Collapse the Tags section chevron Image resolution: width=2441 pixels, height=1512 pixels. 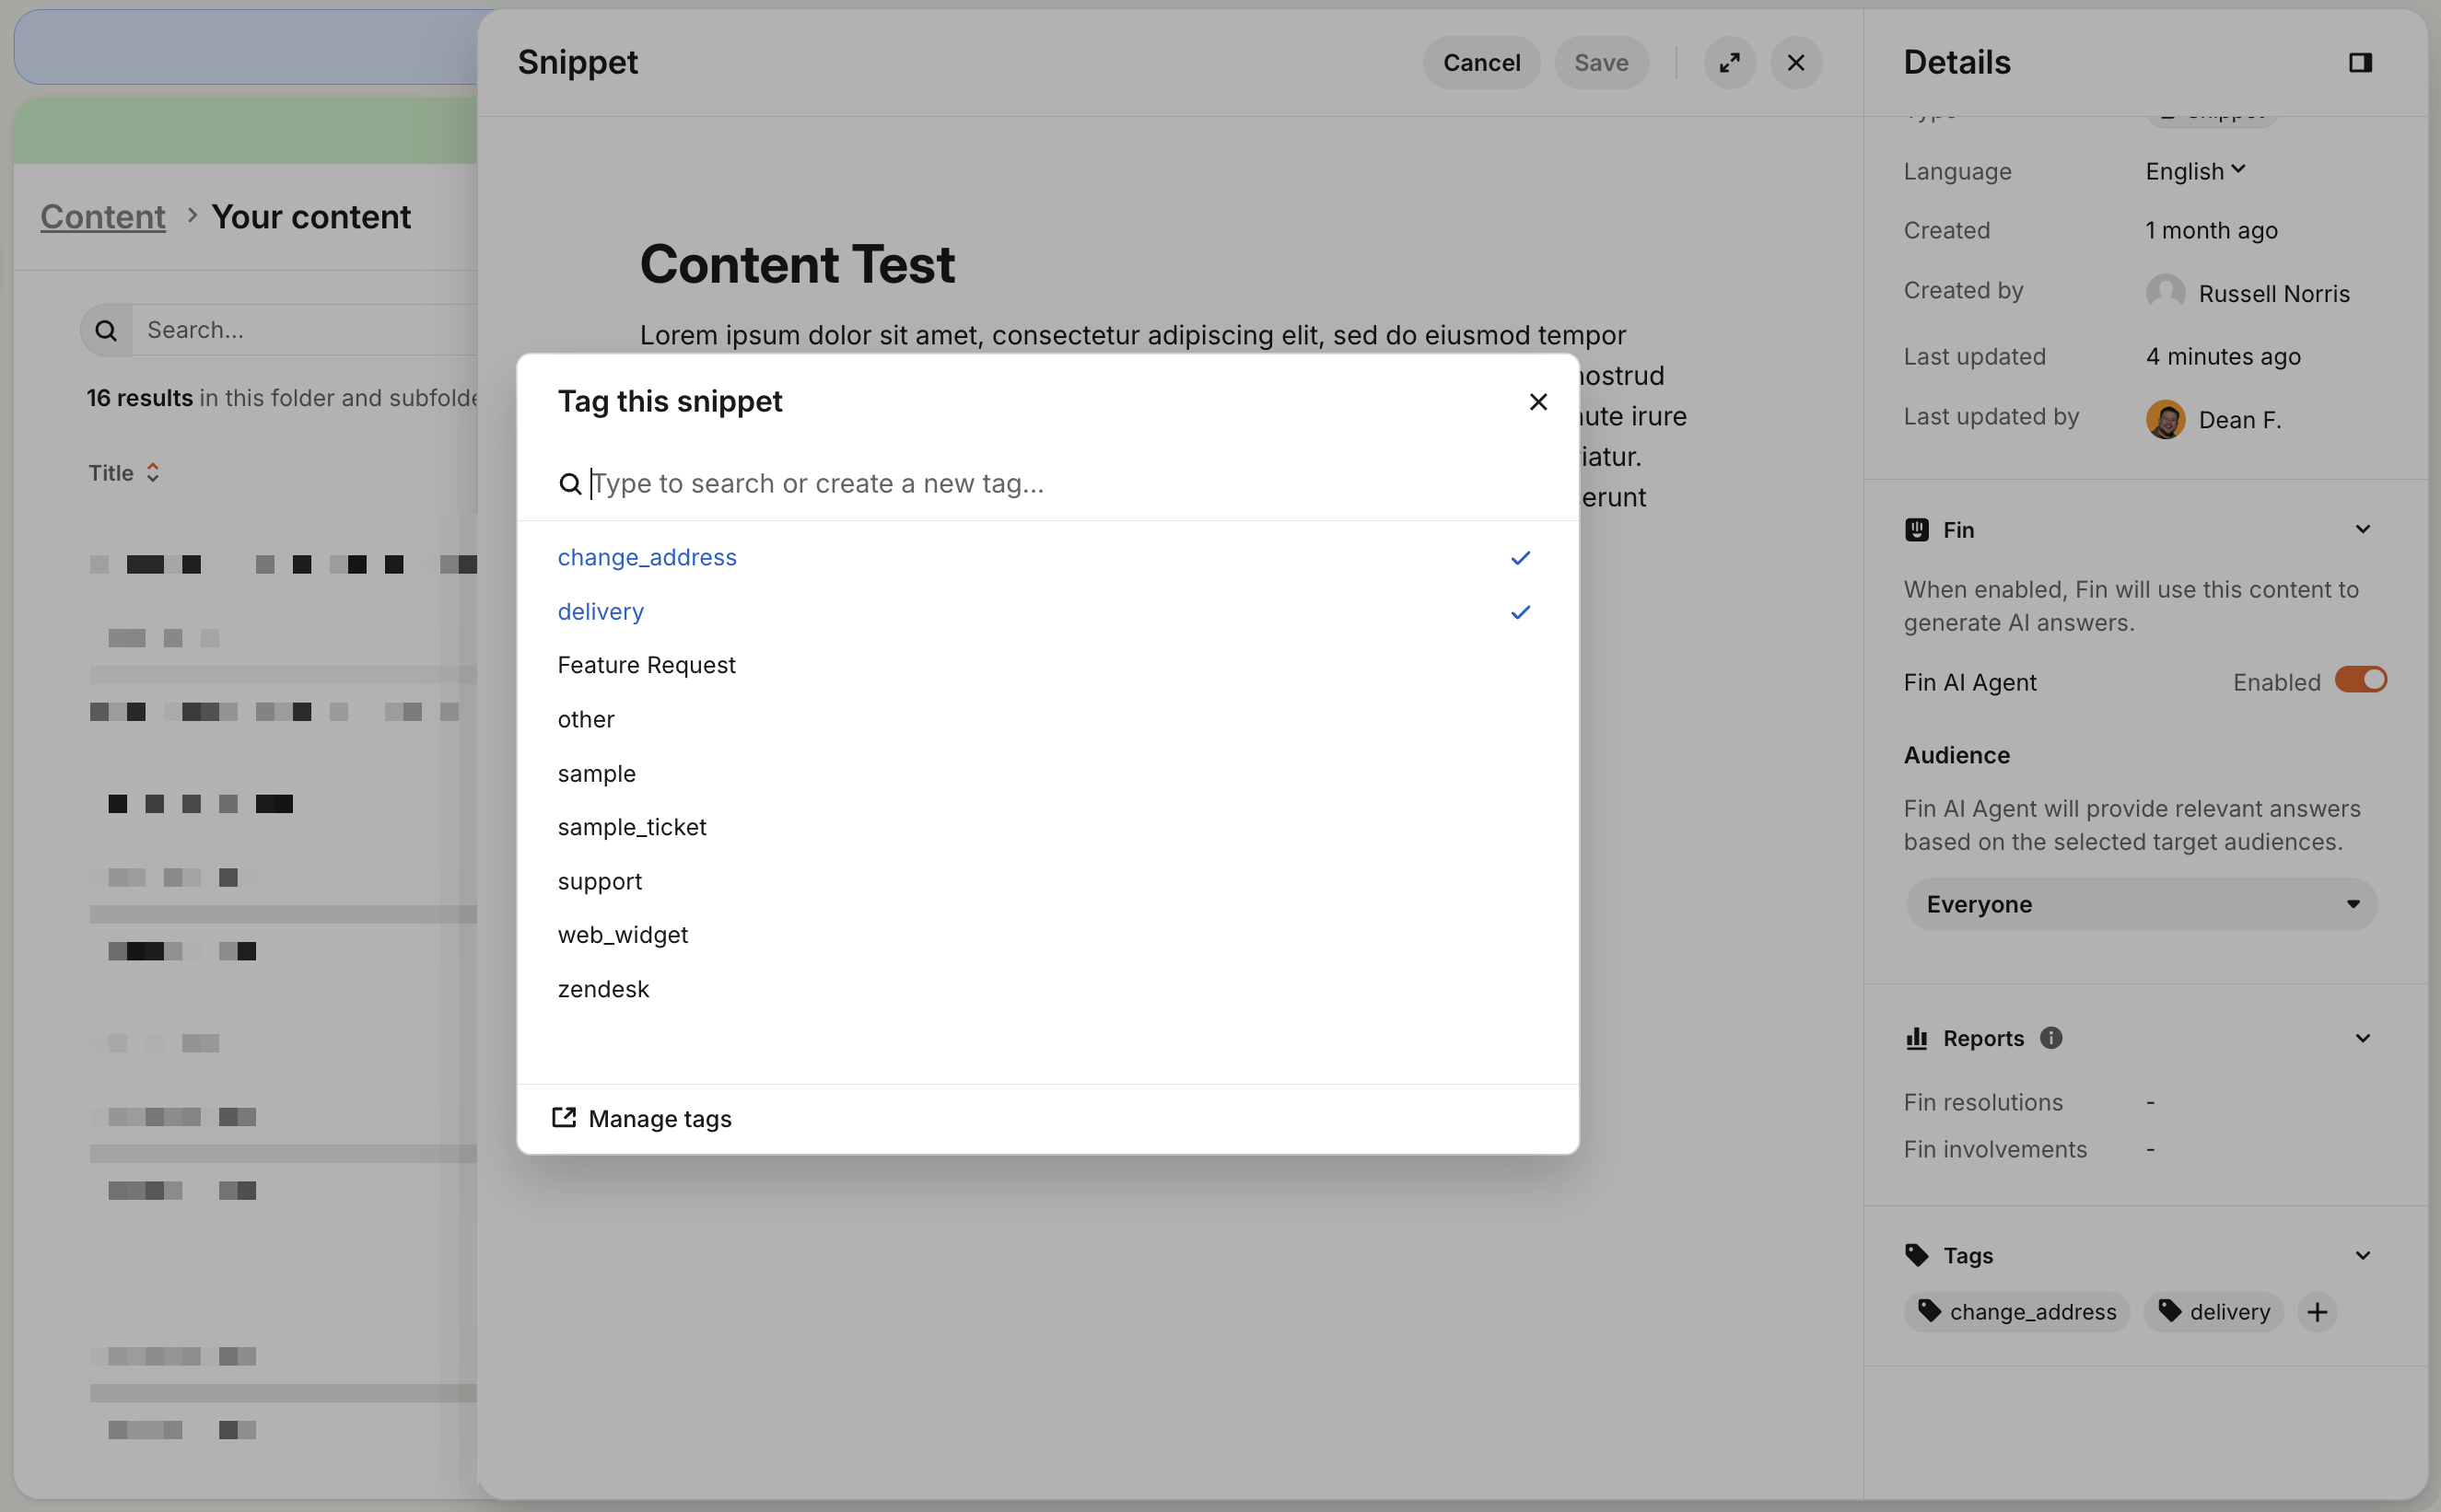point(2362,1255)
